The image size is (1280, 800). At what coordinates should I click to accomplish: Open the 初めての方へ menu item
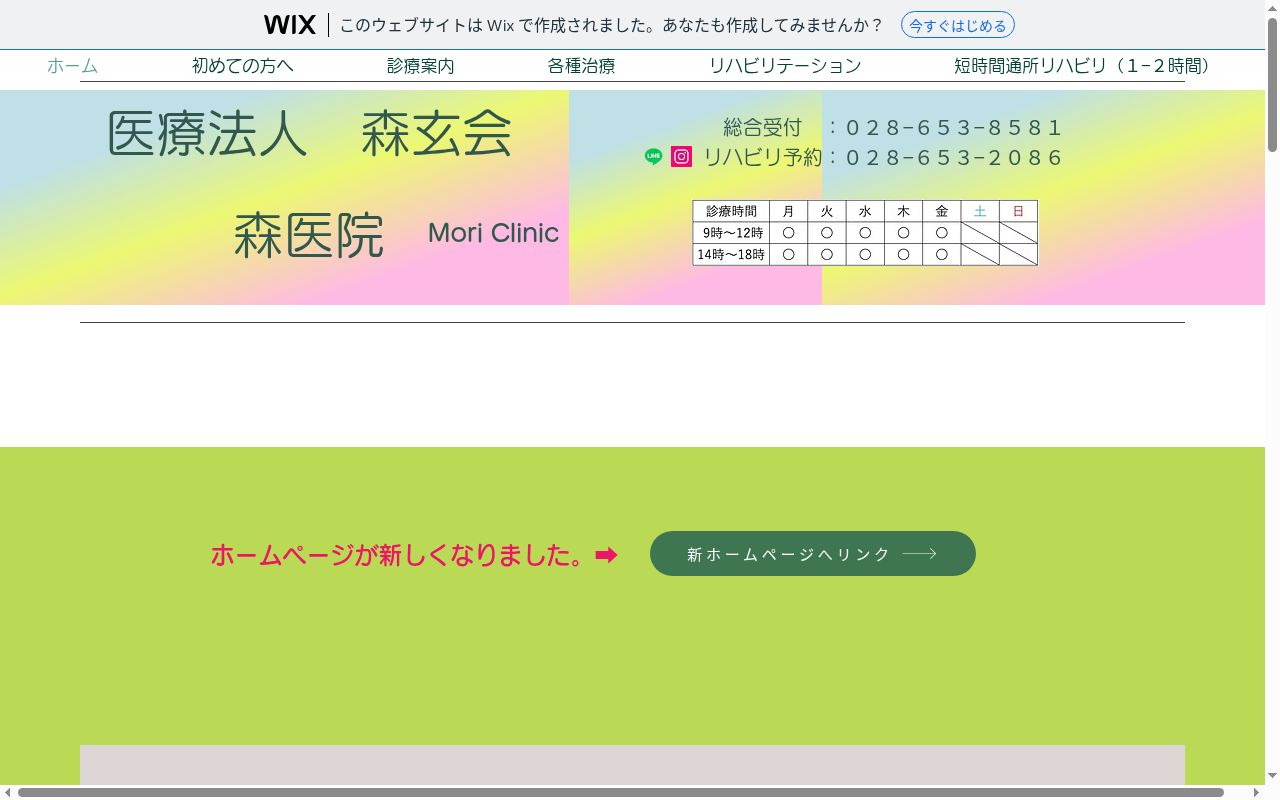pyautogui.click(x=243, y=66)
